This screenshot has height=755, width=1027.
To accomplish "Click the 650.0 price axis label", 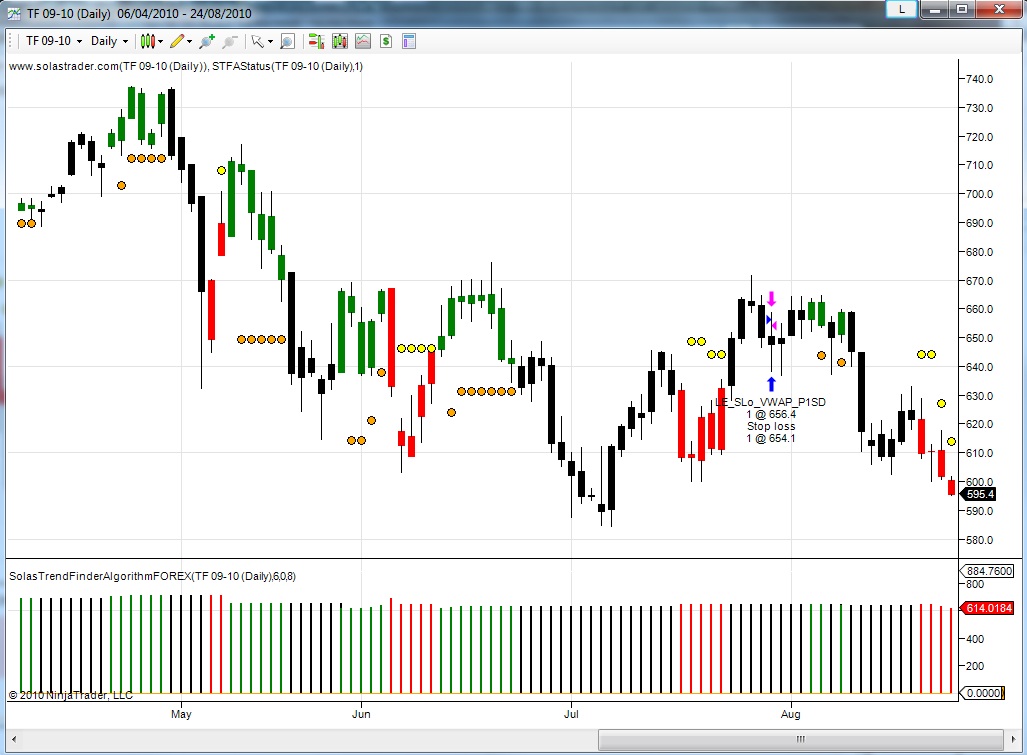I will point(979,338).
